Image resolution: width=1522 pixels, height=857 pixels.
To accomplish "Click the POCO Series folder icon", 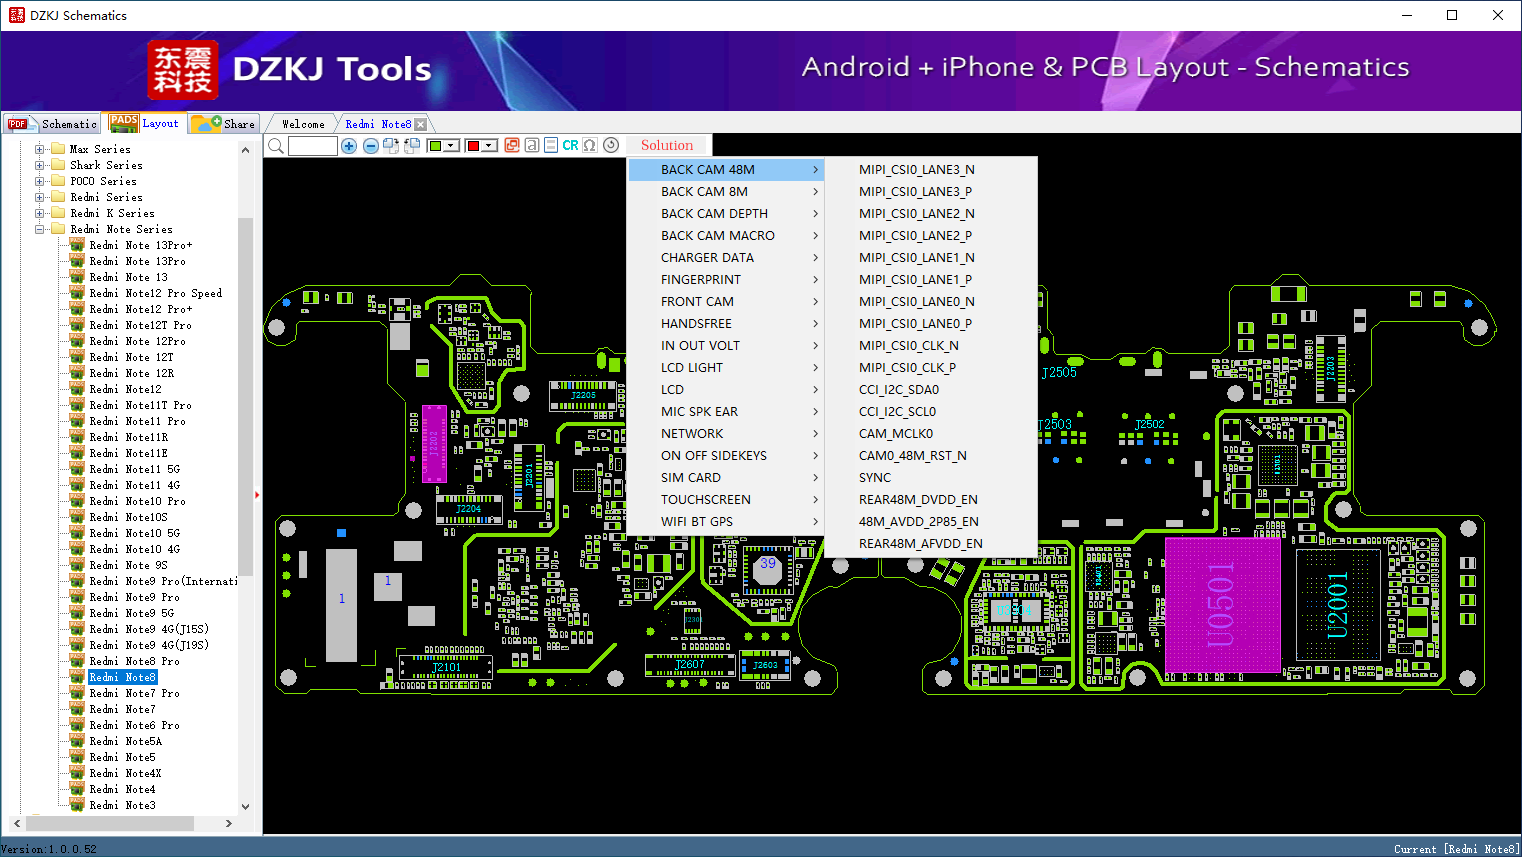I will [x=58, y=181].
